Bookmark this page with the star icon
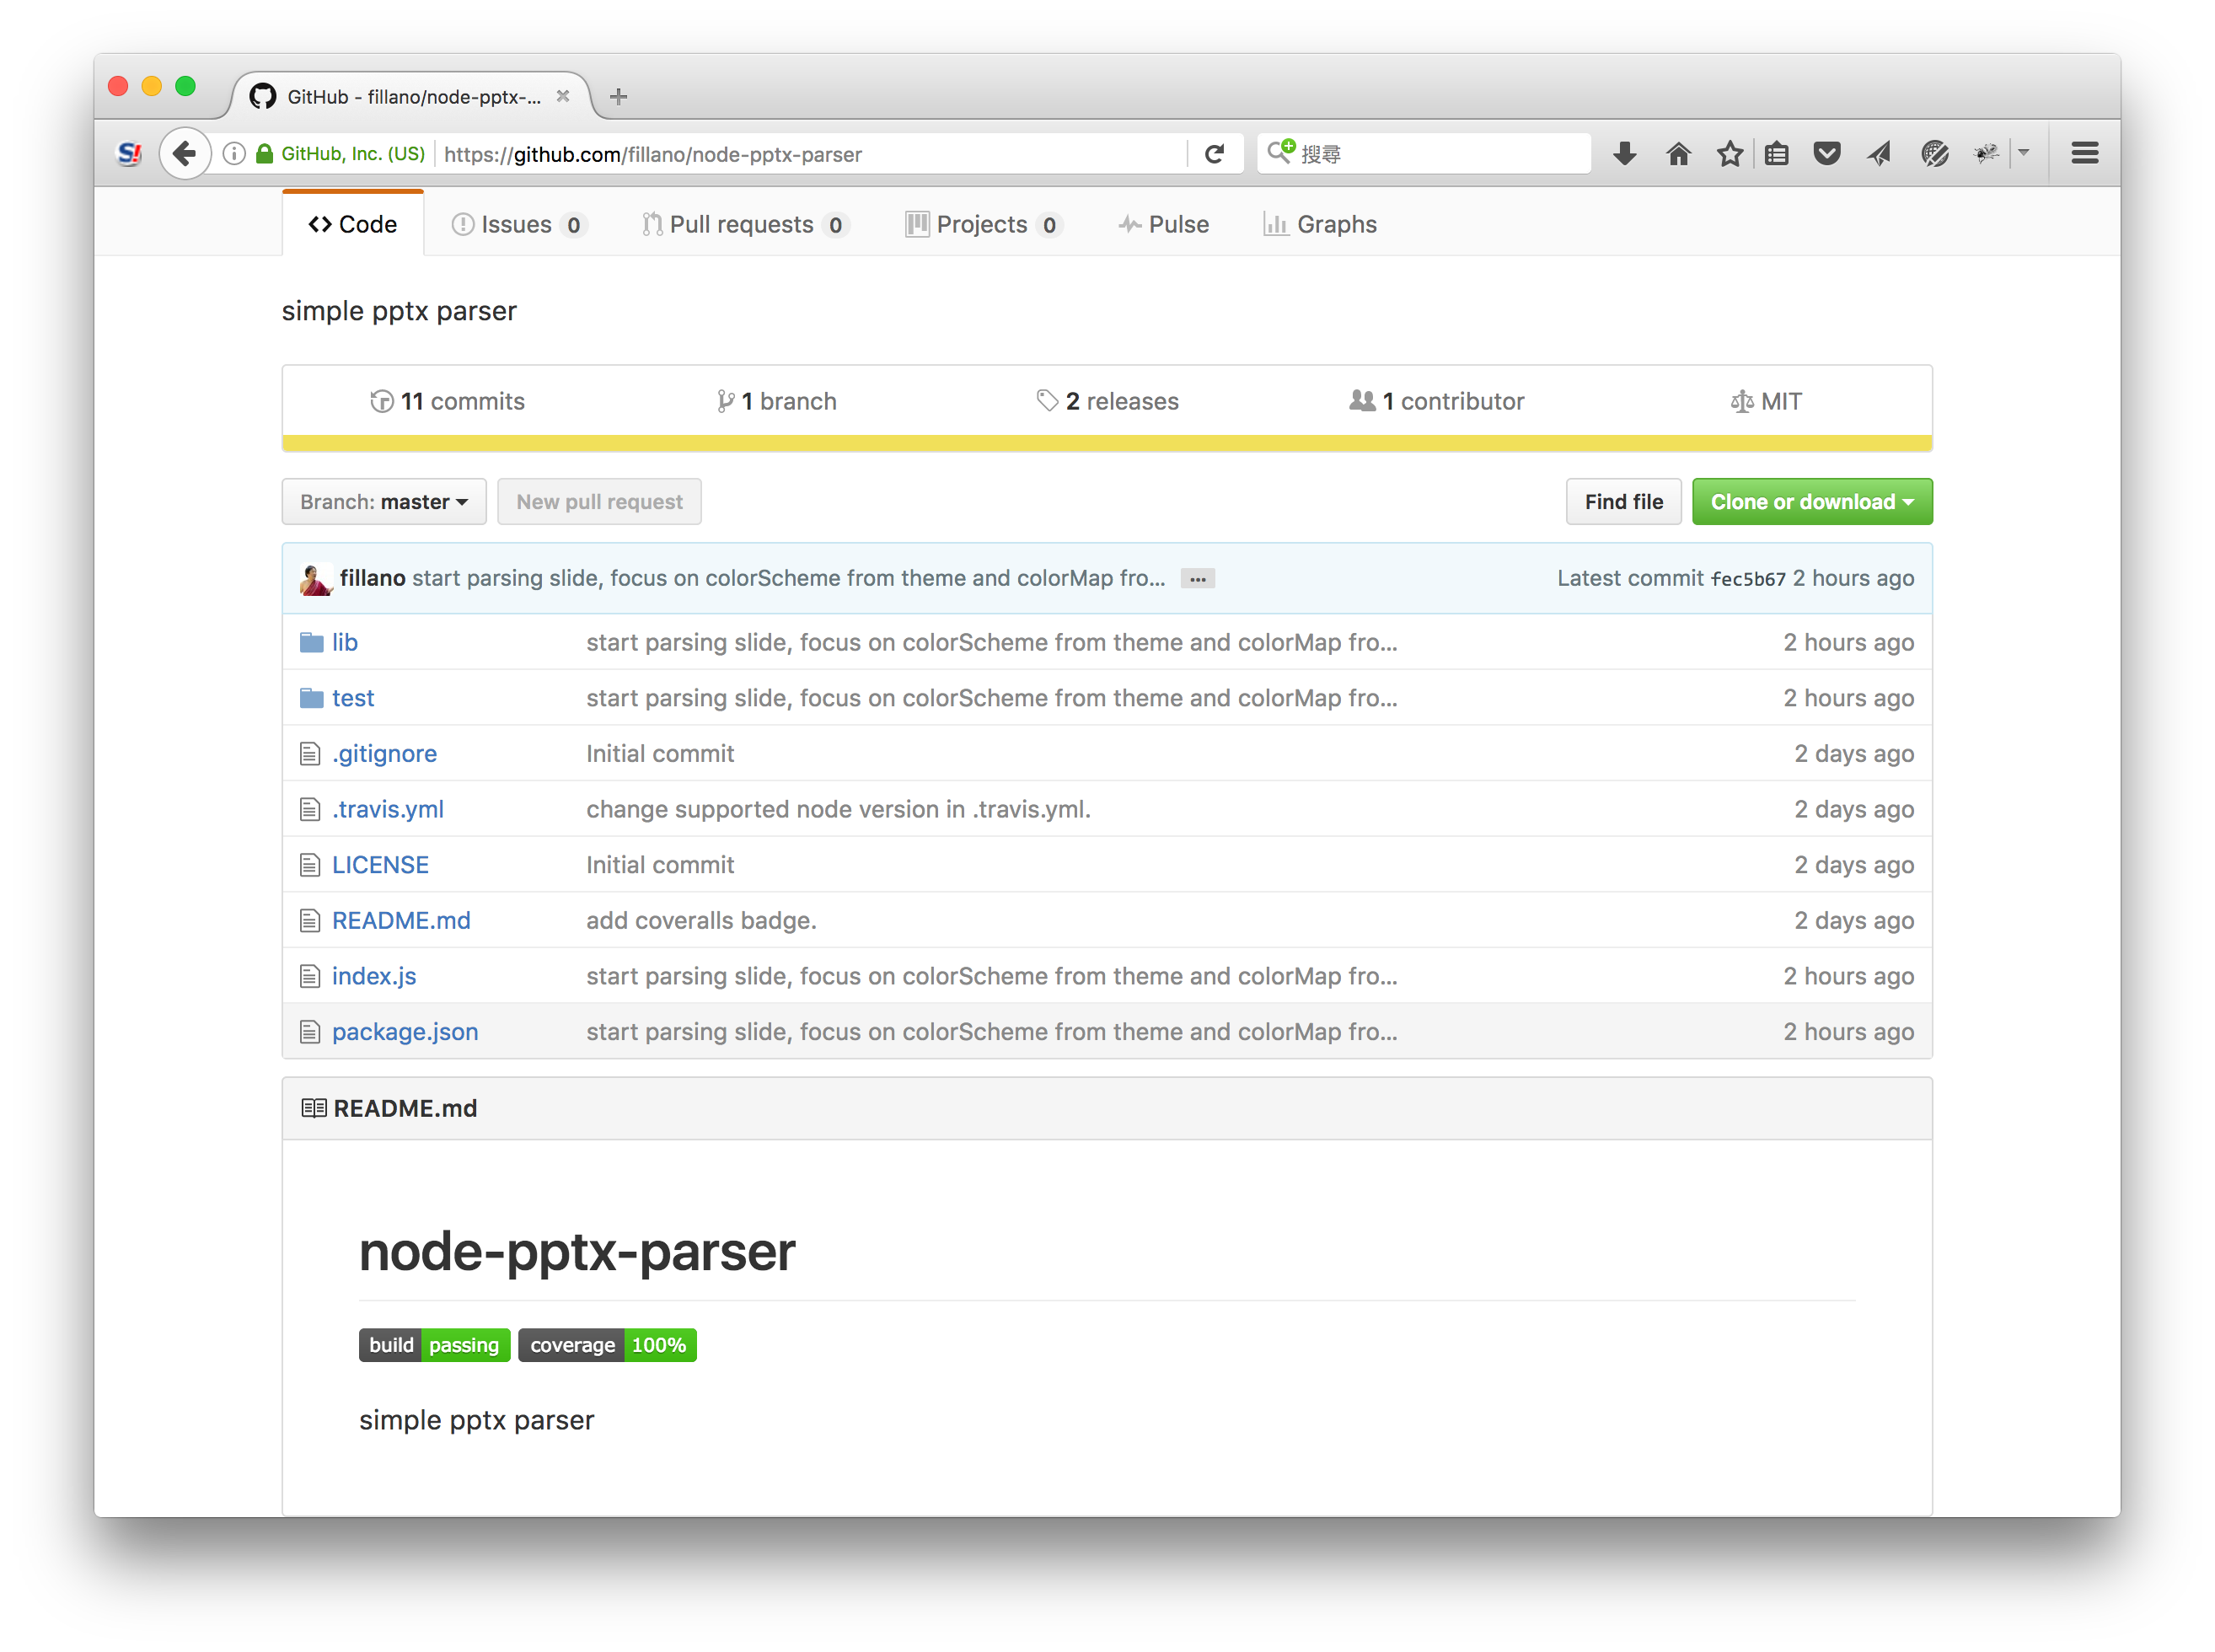 point(1729,153)
